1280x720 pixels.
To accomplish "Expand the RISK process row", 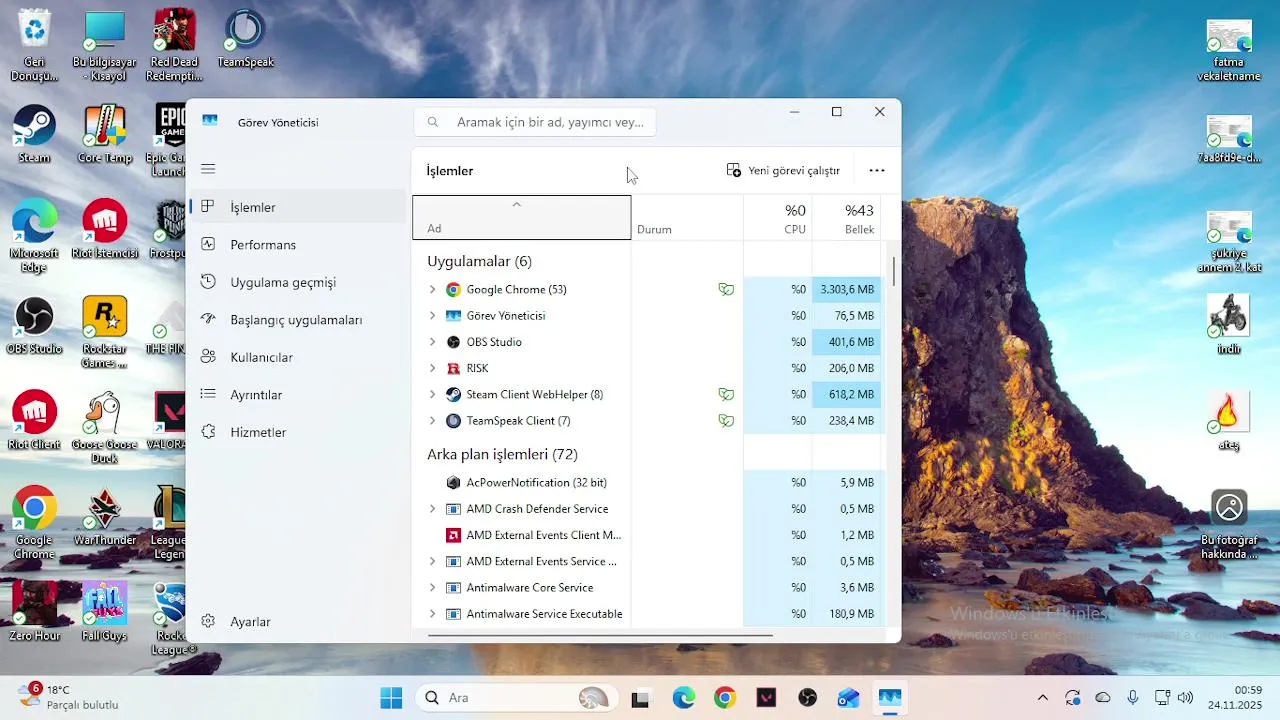I will click(432, 368).
